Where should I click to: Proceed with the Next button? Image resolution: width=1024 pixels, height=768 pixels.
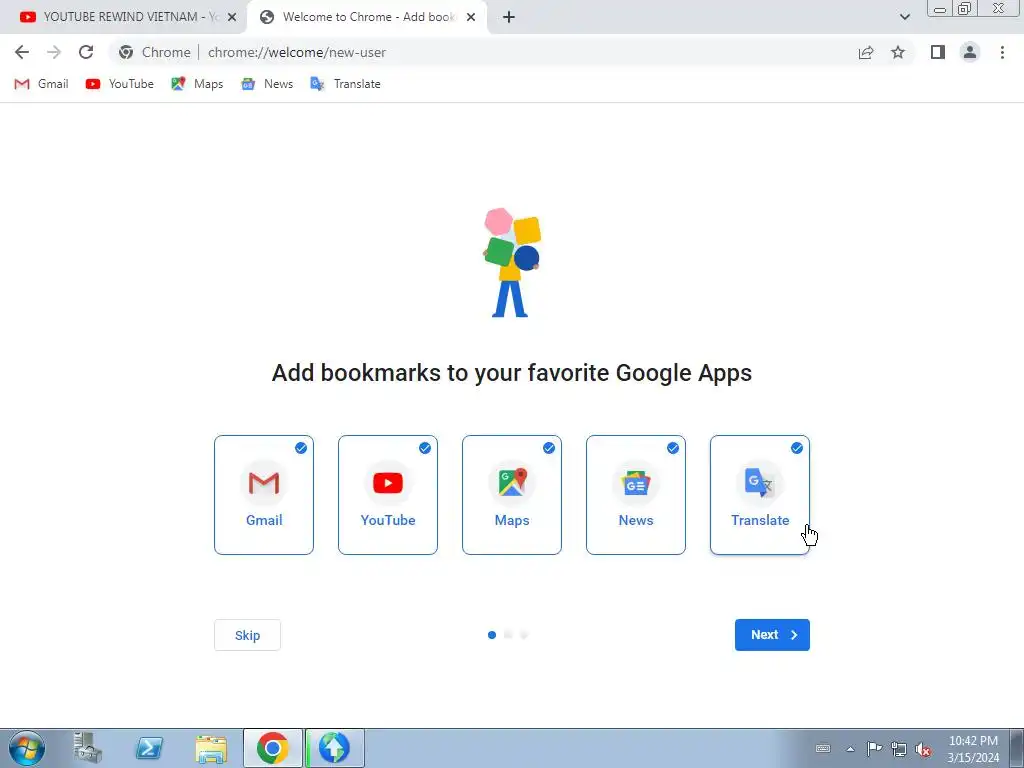(x=772, y=635)
